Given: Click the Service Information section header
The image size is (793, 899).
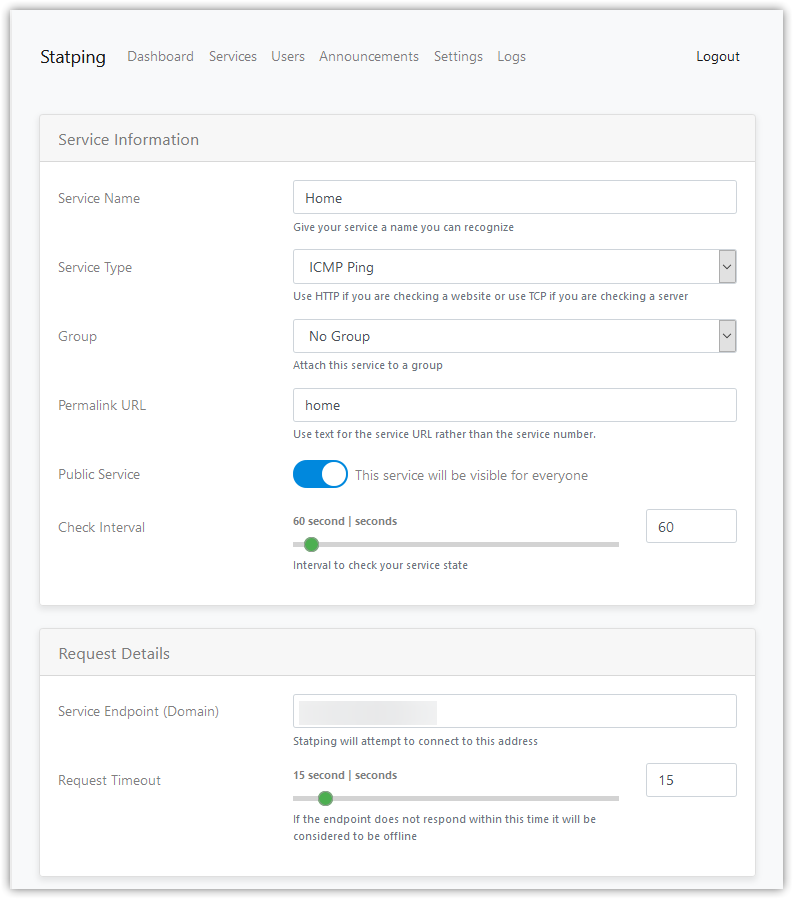Looking at the screenshot, I should (x=128, y=139).
